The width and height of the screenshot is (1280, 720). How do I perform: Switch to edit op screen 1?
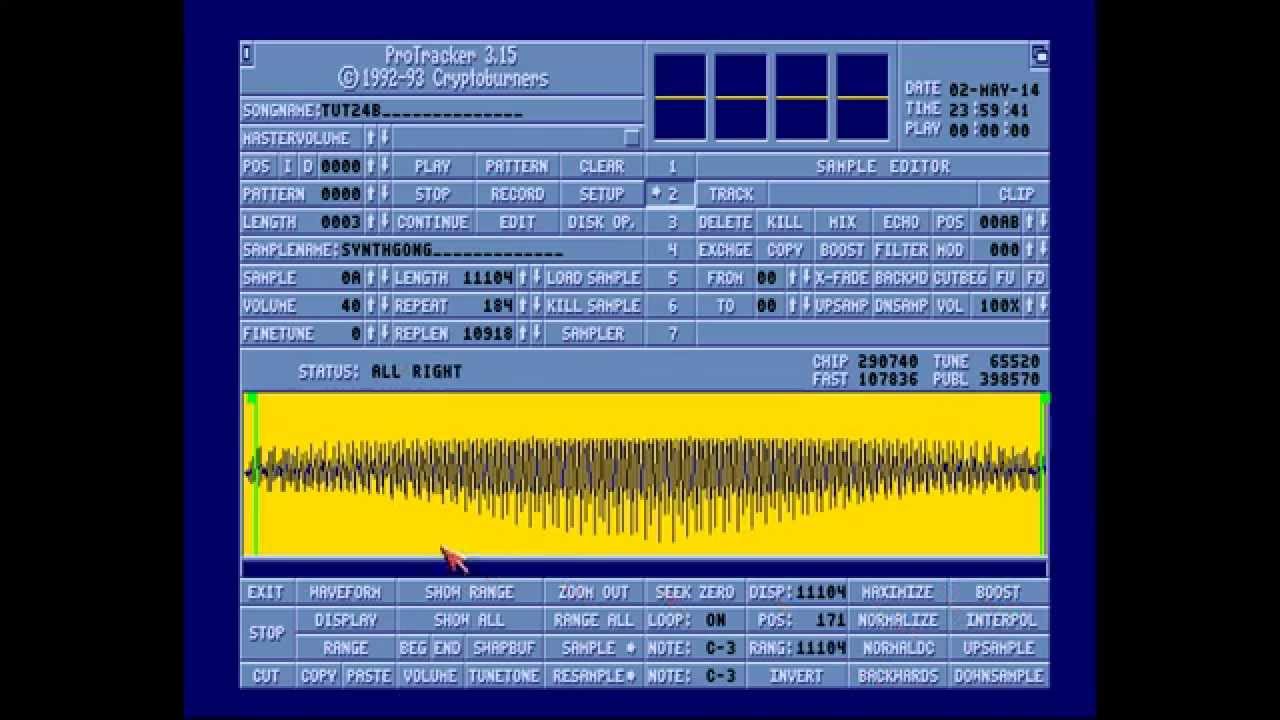[x=672, y=166]
